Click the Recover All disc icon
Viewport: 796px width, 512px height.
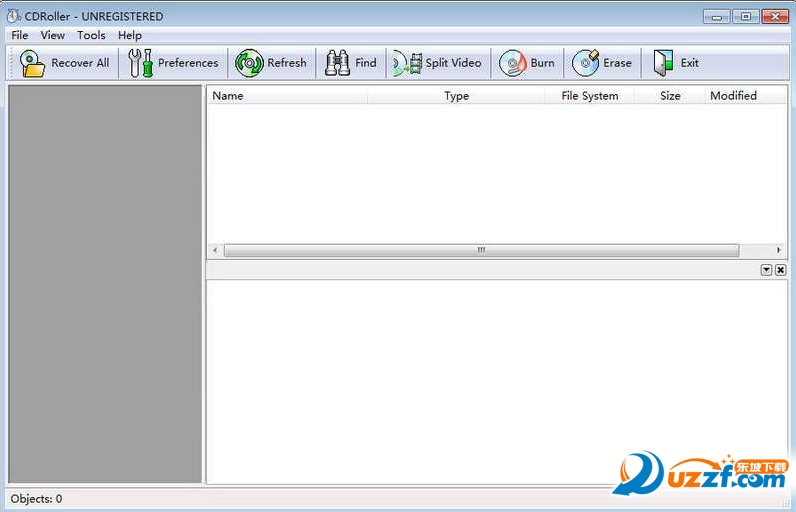point(32,63)
